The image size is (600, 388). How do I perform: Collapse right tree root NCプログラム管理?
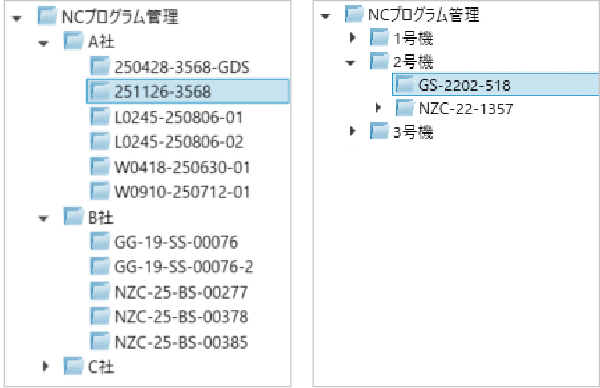(x=325, y=16)
